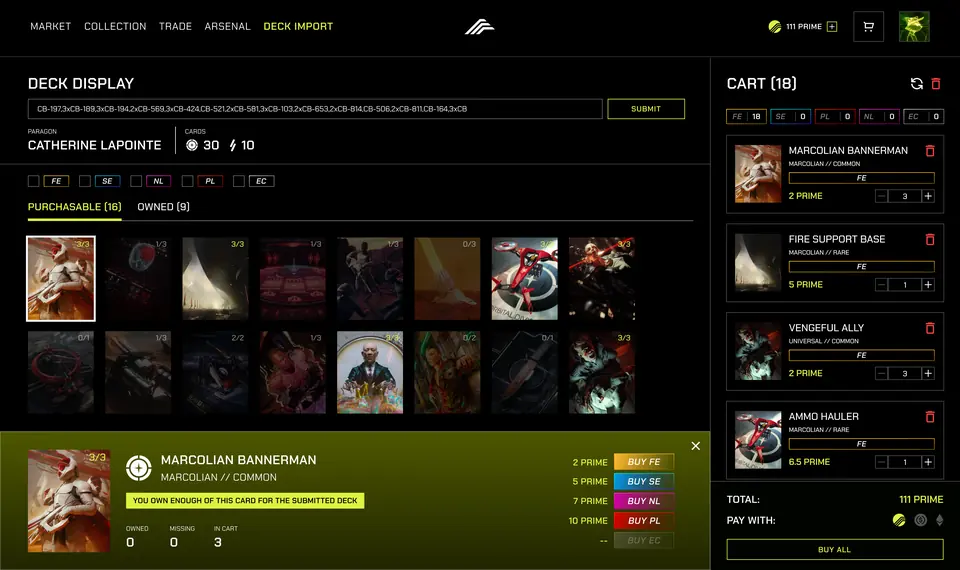Click the deck code input field
Screen dimensions: 960x570
click(315, 109)
